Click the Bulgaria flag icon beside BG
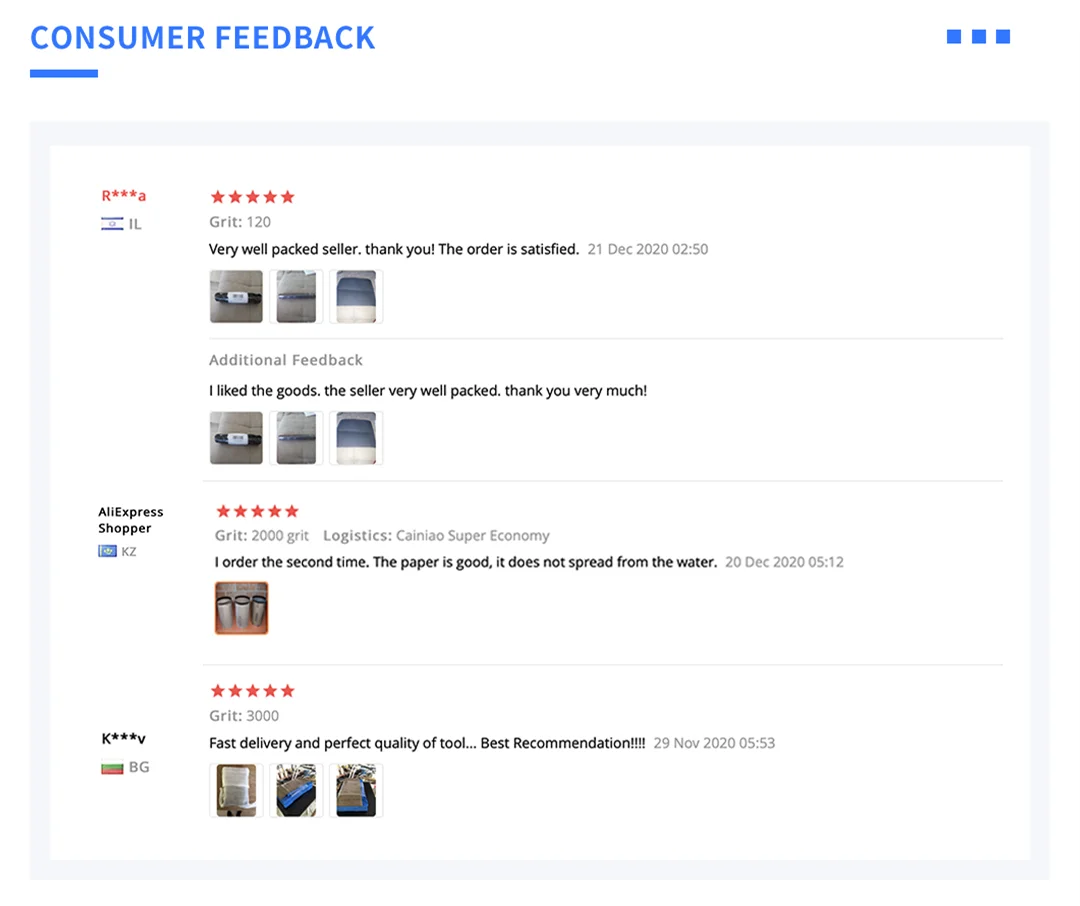This screenshot has width=1080, height=906. point(112,767)
